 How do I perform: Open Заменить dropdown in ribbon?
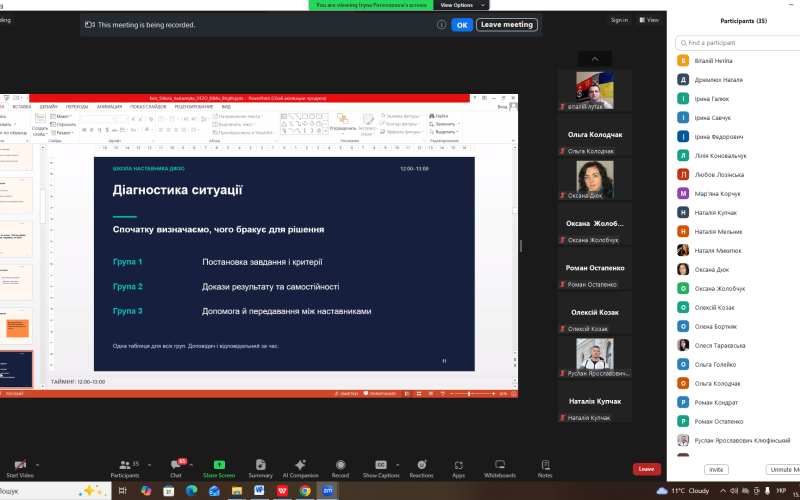point(444,124)
